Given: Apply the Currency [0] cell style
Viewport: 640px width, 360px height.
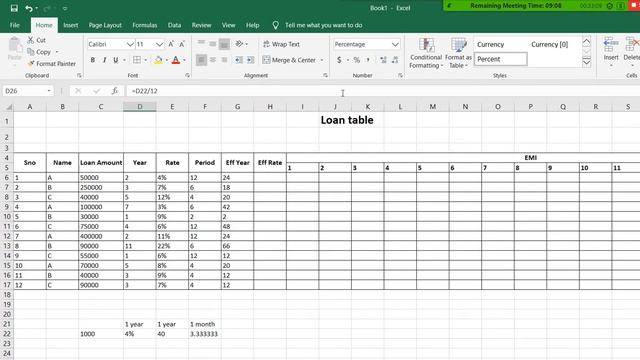Looking at the screenshot, I should coord(553,44).
